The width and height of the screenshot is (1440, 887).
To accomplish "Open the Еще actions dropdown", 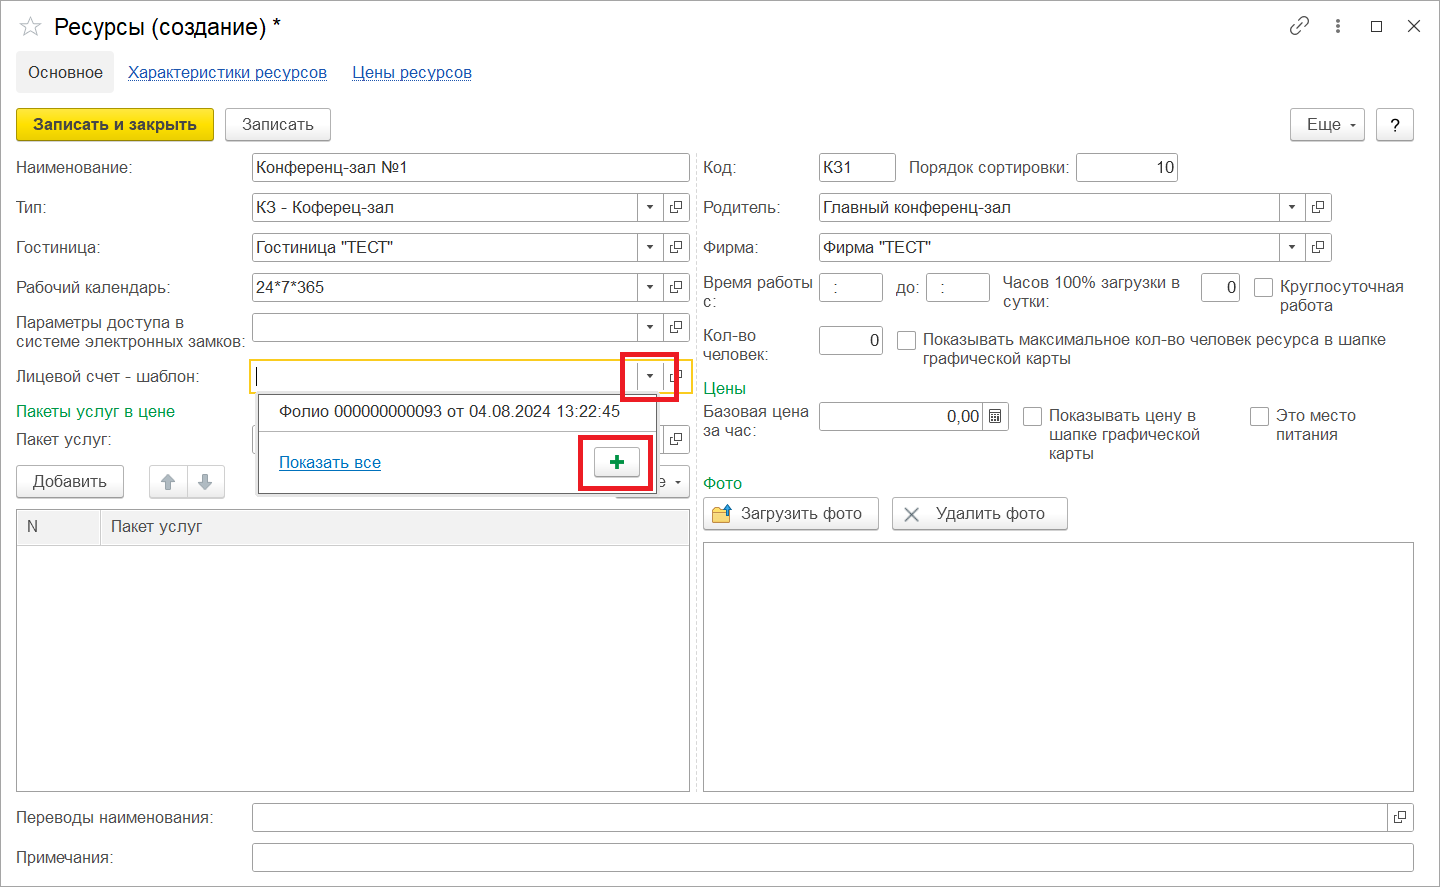I will pos(1327,124).
